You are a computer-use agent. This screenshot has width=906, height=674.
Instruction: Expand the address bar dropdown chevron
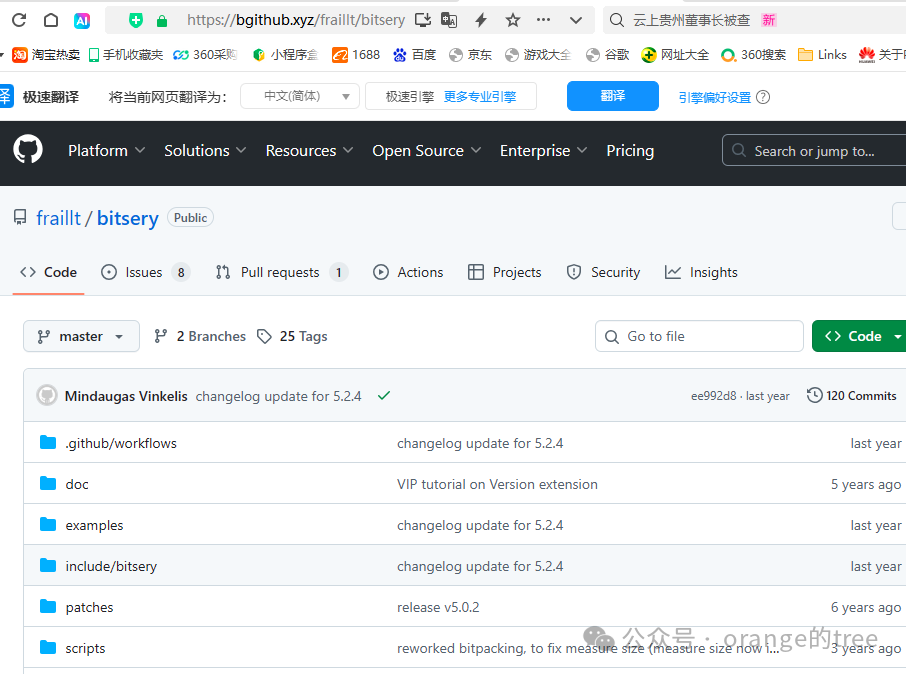(575, 20)
